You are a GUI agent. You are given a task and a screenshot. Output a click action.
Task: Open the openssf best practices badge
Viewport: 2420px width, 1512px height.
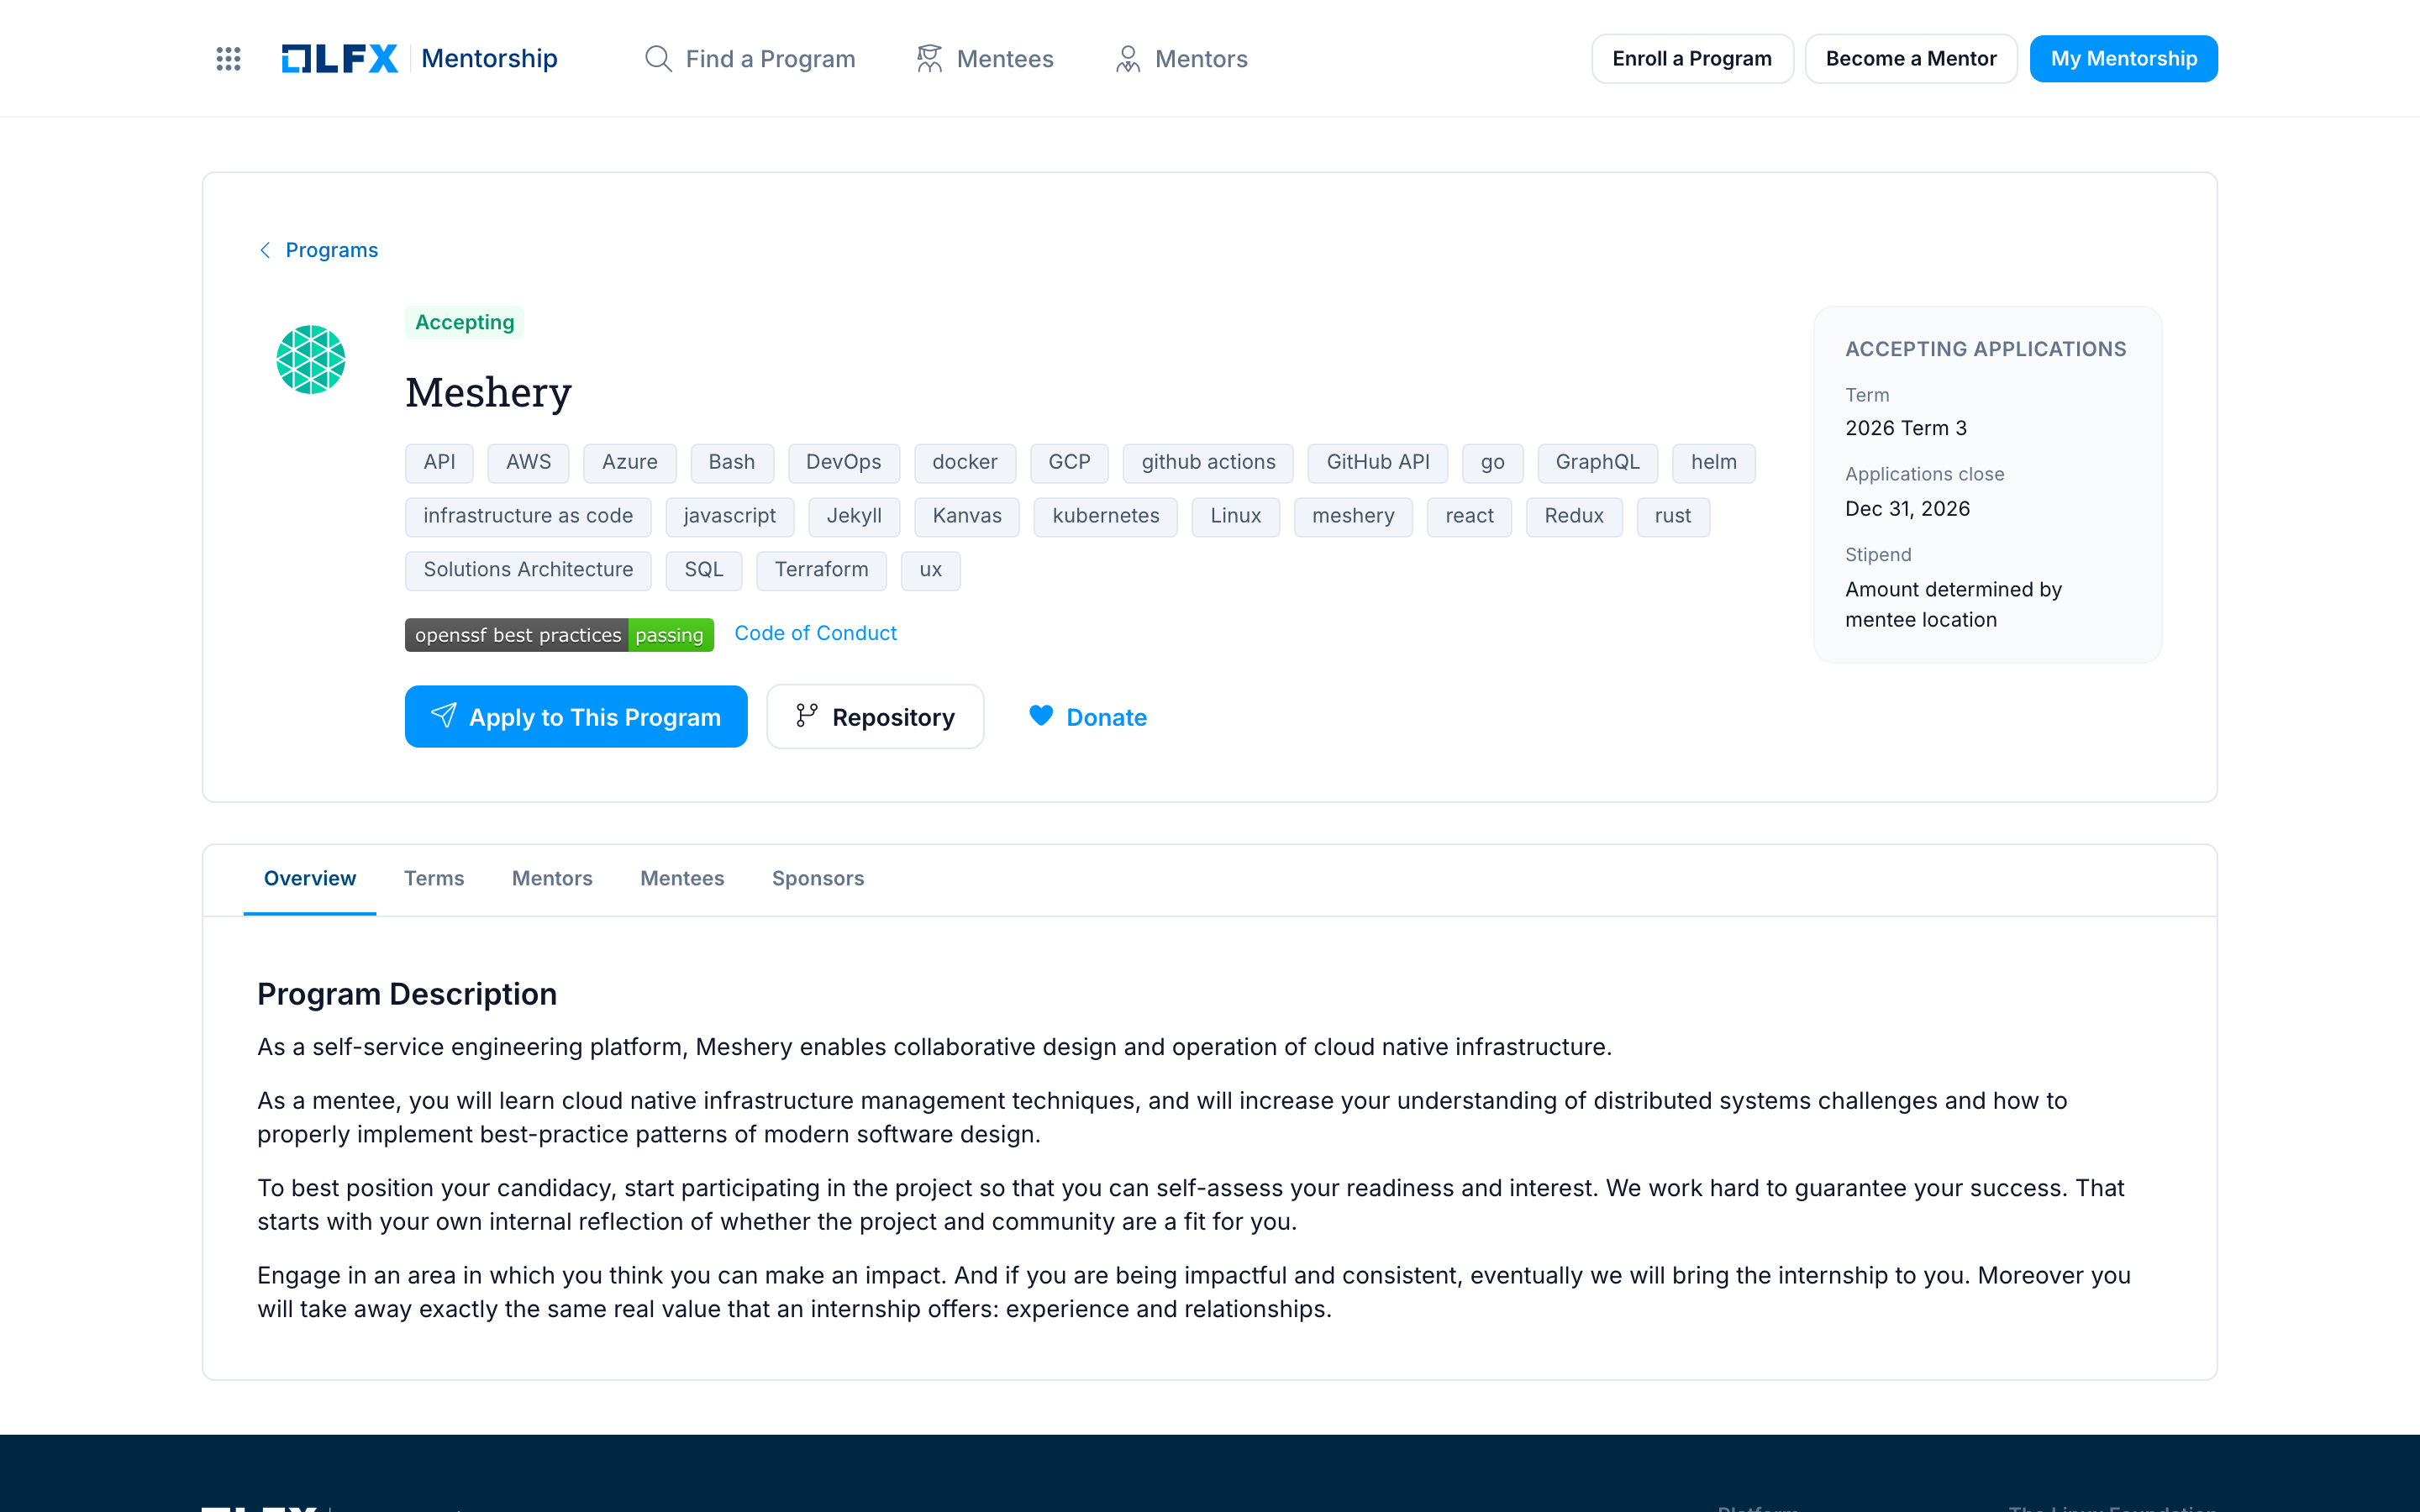click(x=559, y=635)
